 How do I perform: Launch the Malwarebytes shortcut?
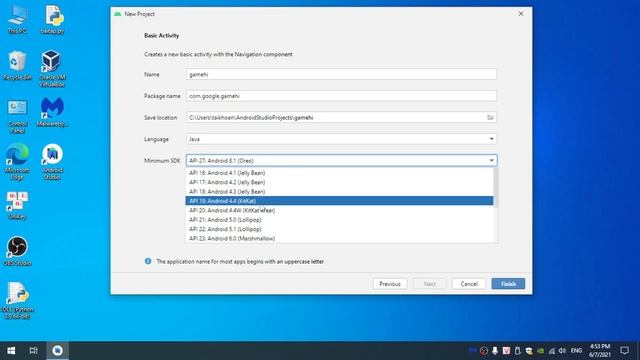click(52, 112)
